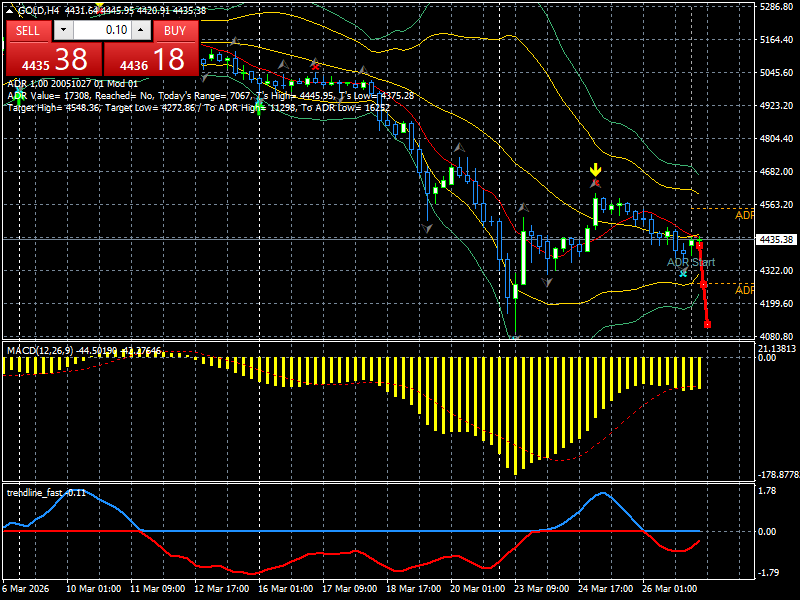Click the 0.10 lot volume field

tap(102, 30)
